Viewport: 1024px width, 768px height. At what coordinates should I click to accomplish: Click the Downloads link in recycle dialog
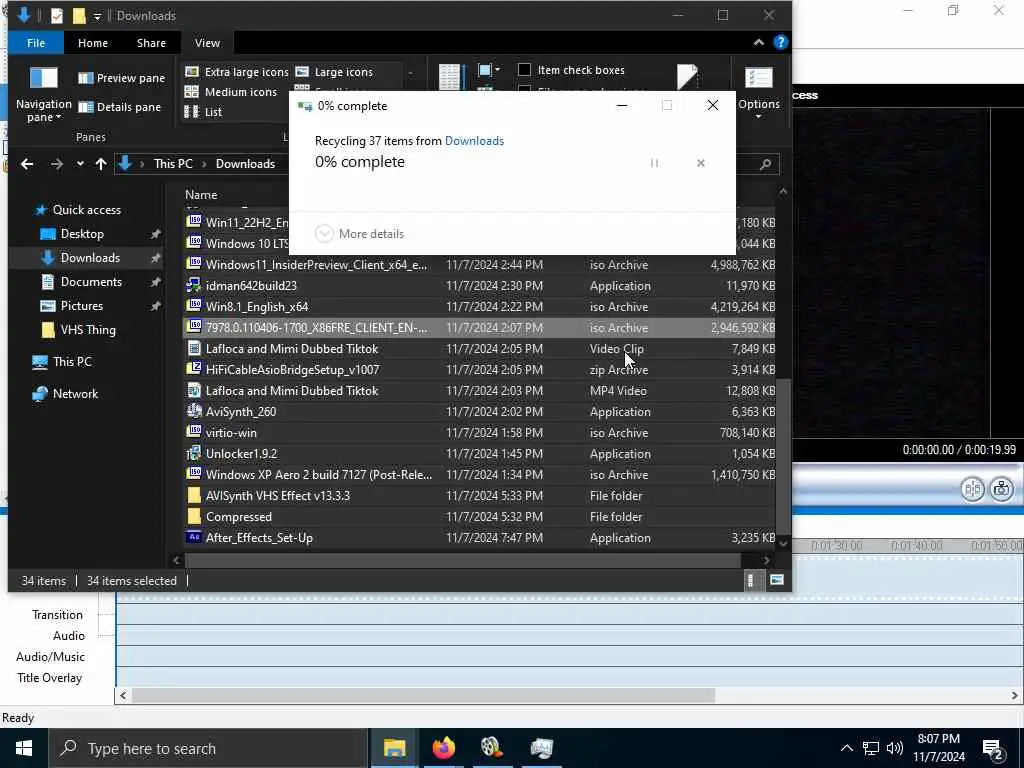pos(474,140)
